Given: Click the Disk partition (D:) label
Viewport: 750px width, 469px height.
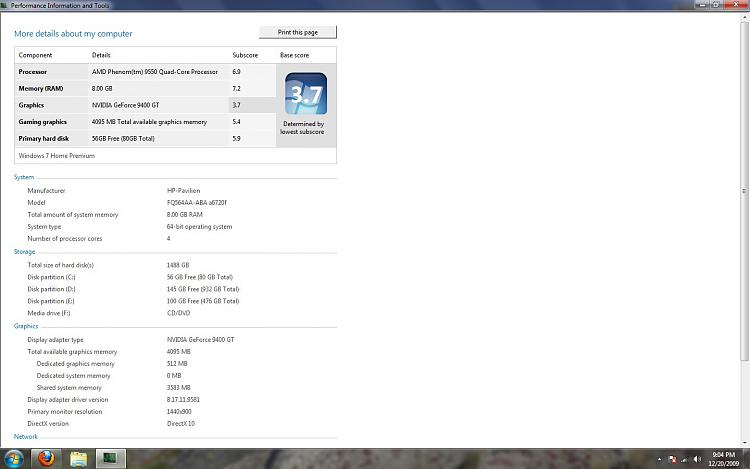Looking at the screenshot, I should point(51,289).
